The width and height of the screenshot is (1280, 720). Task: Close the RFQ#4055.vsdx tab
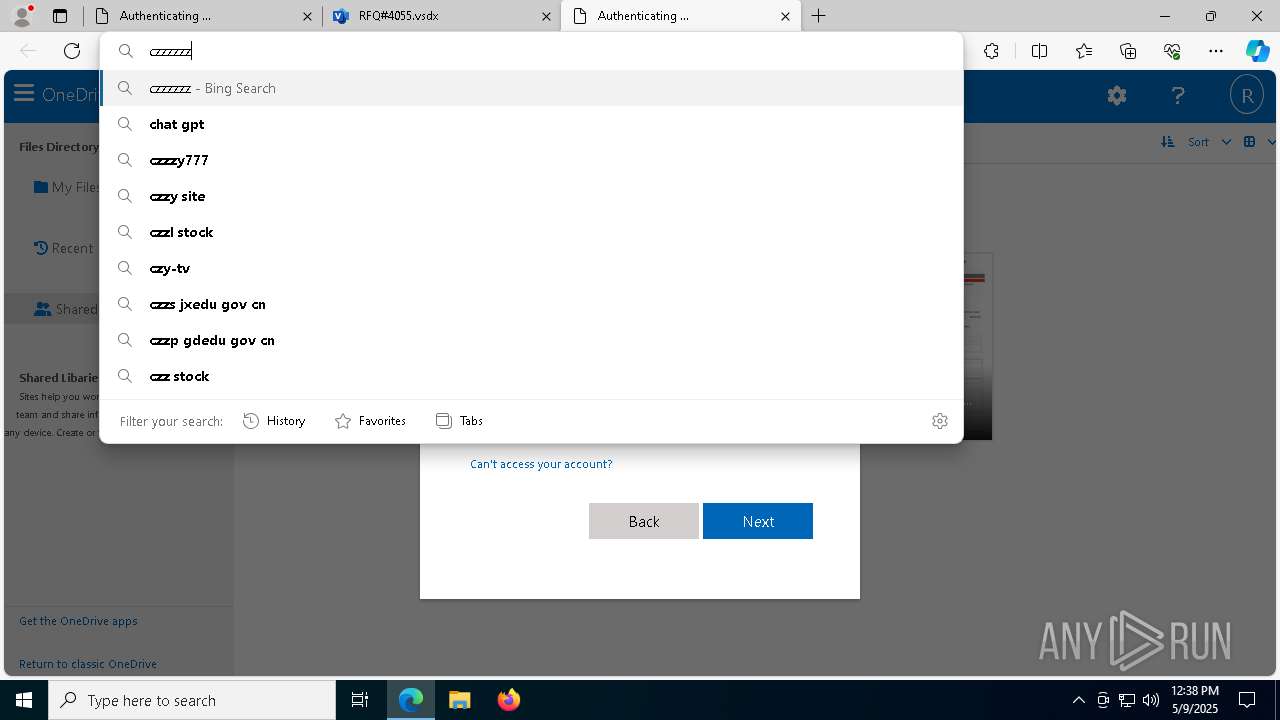(546, 16)
